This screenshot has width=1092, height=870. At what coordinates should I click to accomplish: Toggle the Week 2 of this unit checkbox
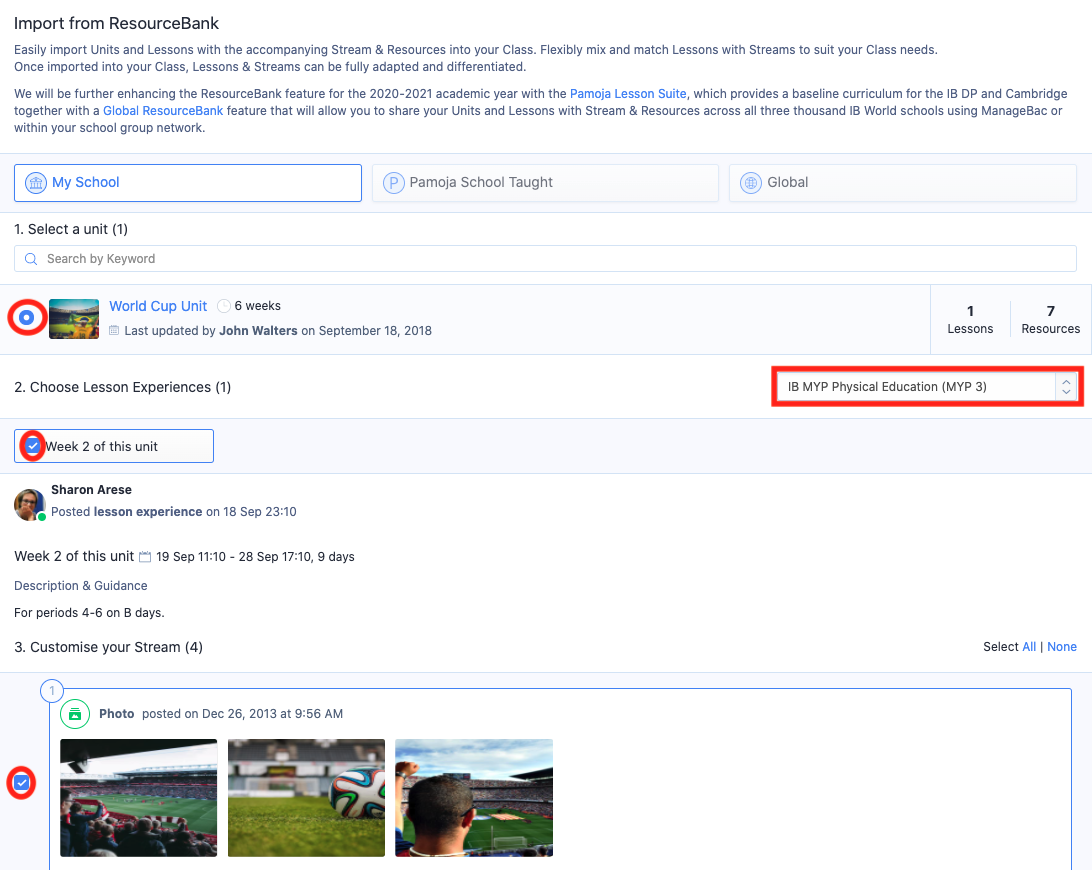33,446
